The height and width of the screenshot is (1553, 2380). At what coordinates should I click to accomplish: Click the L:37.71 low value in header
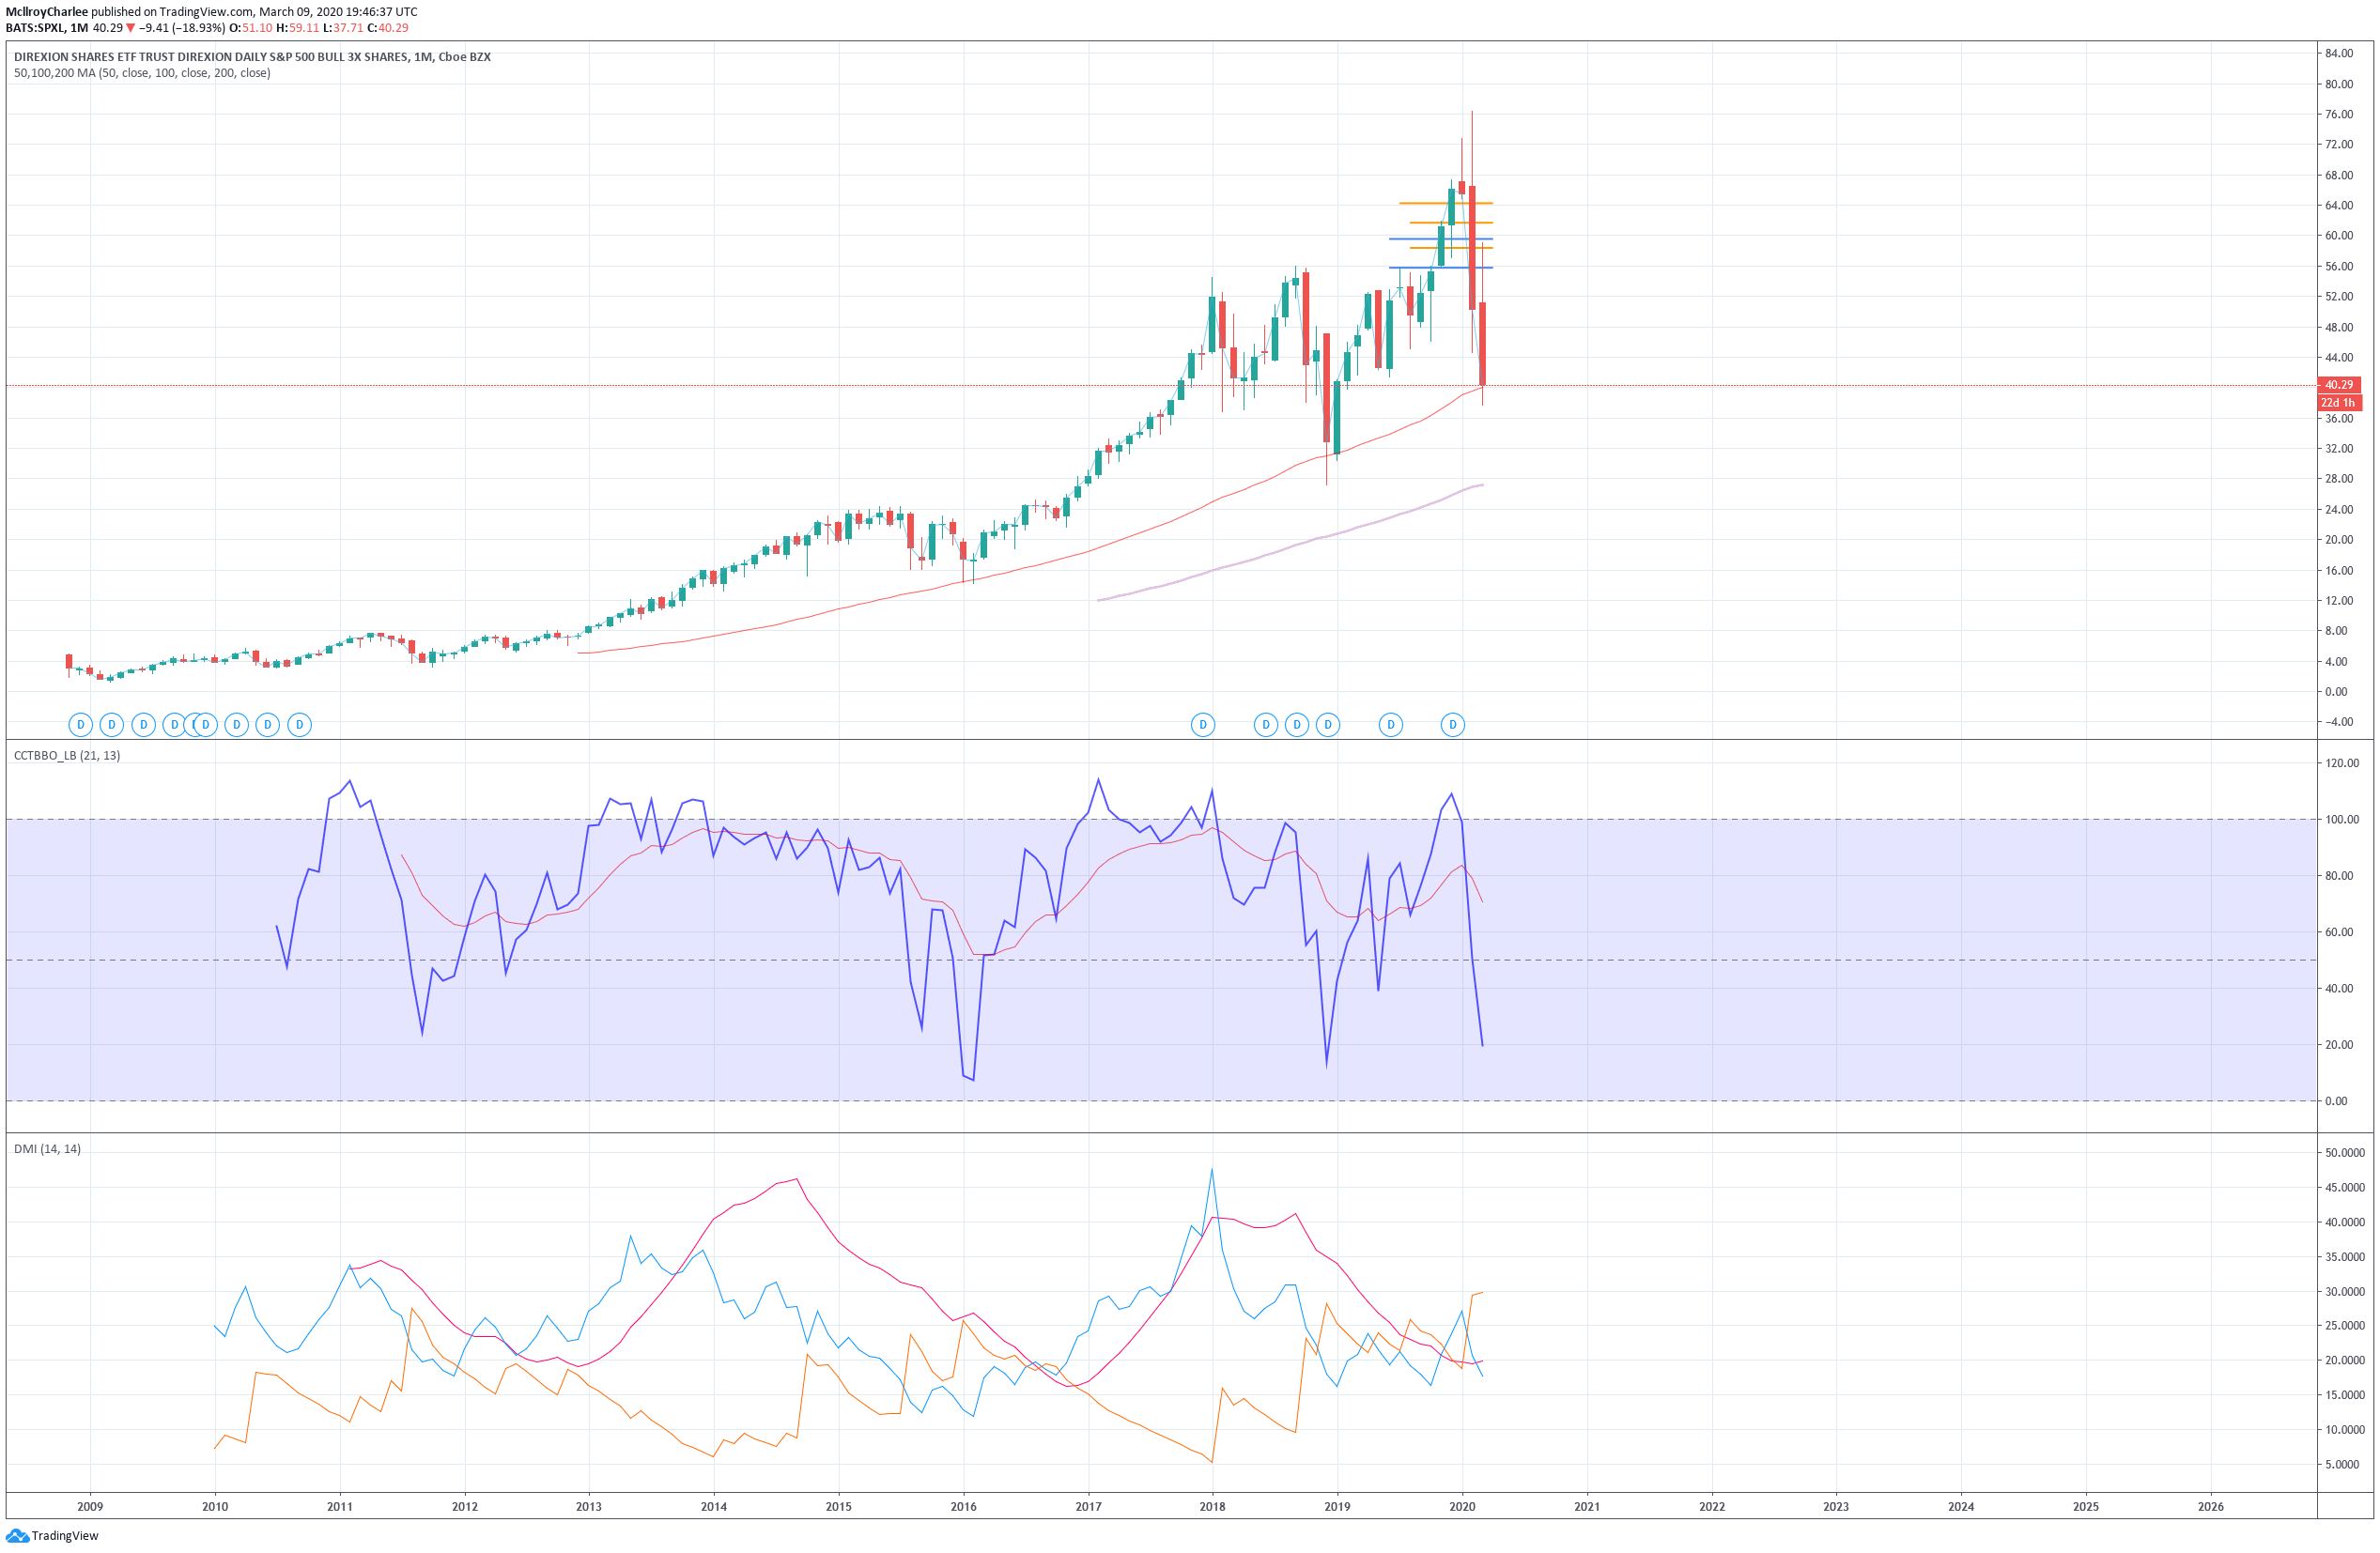[x=343, y=28]
